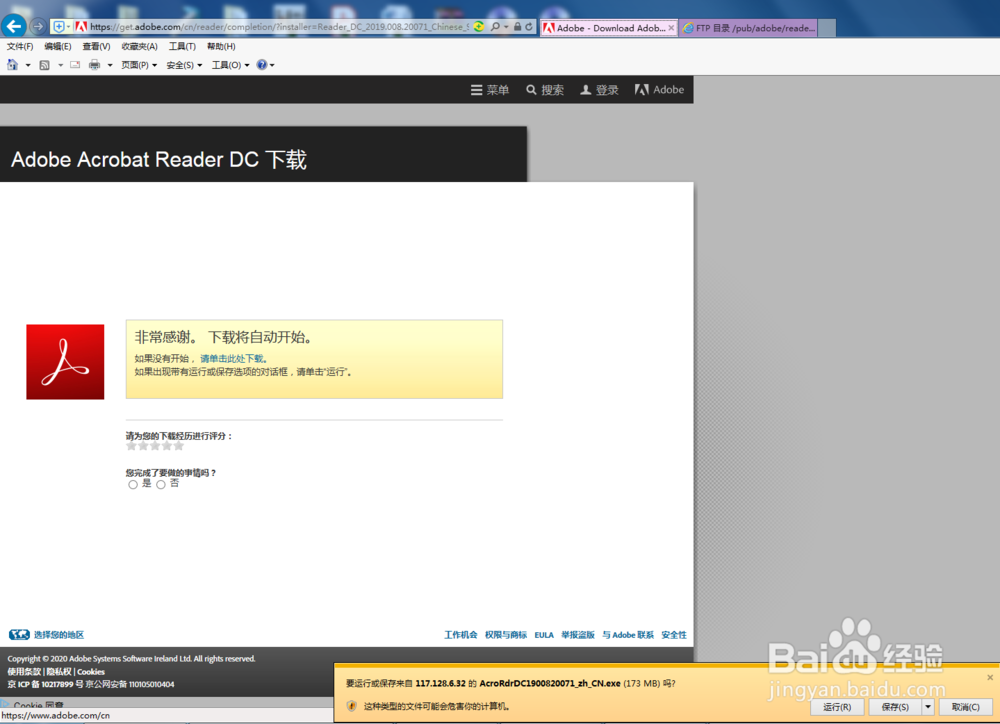Click the globe icon next to 选择您的地区

tap(17, 634)
